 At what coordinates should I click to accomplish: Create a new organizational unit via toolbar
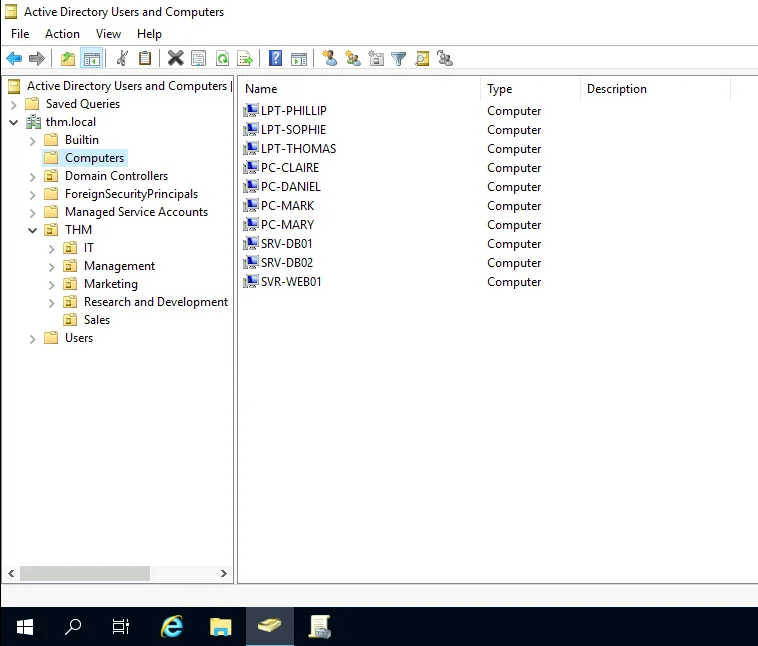pos(376,59)
